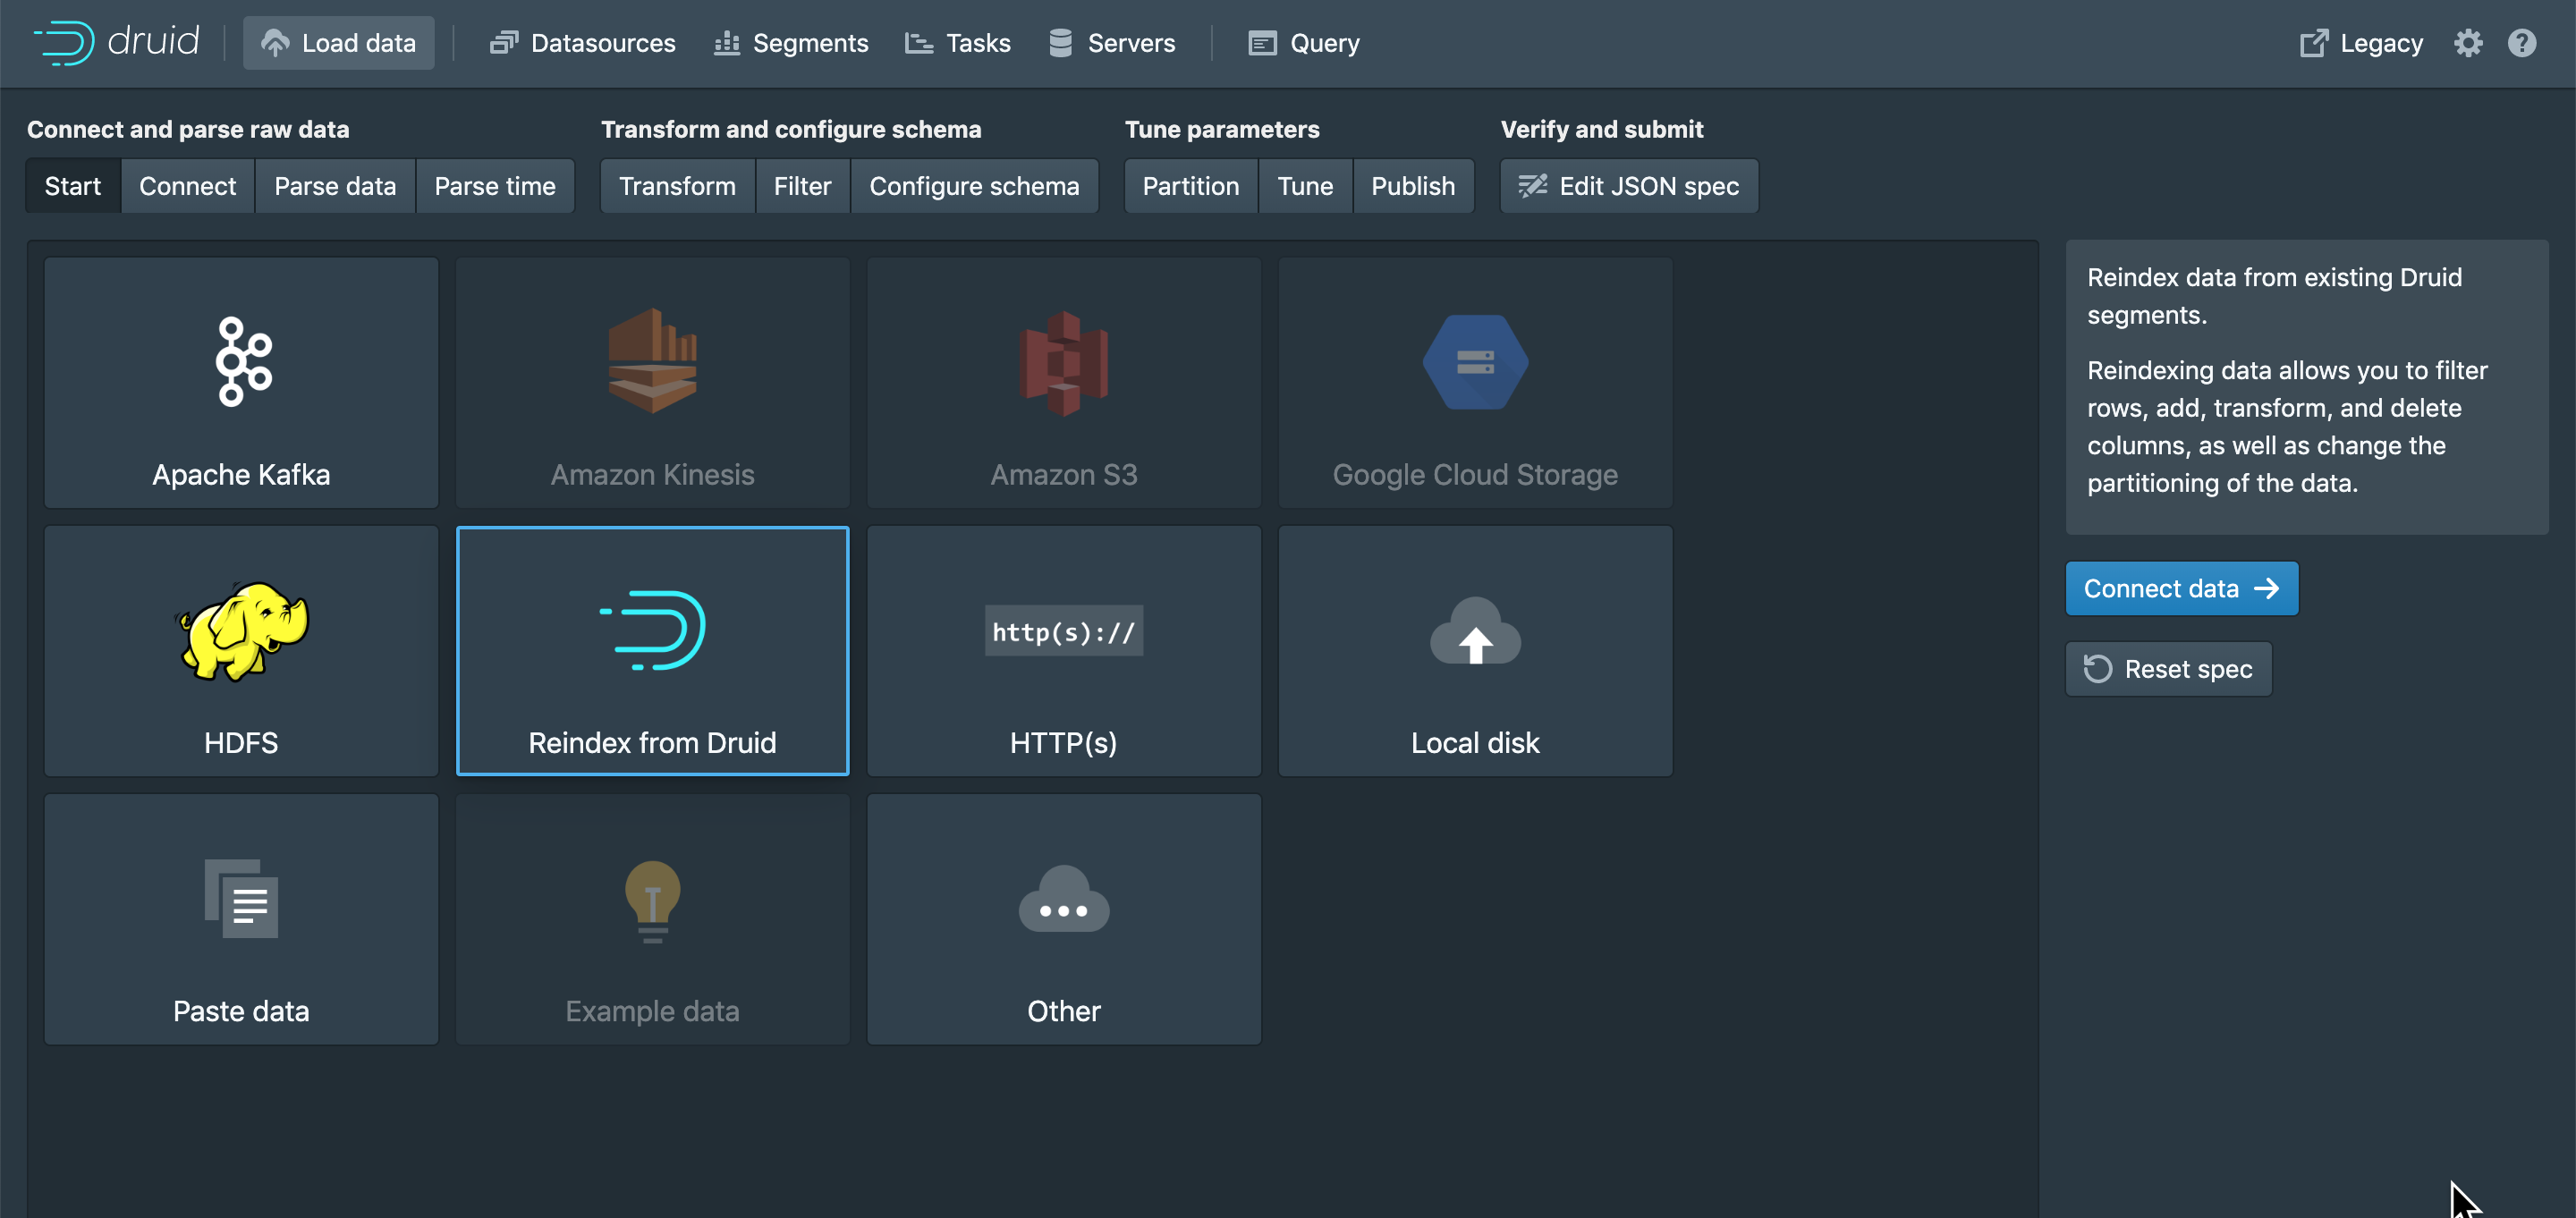Go to the Query view
This screenshot has height=1218, width=2576.
[1303, 43]
